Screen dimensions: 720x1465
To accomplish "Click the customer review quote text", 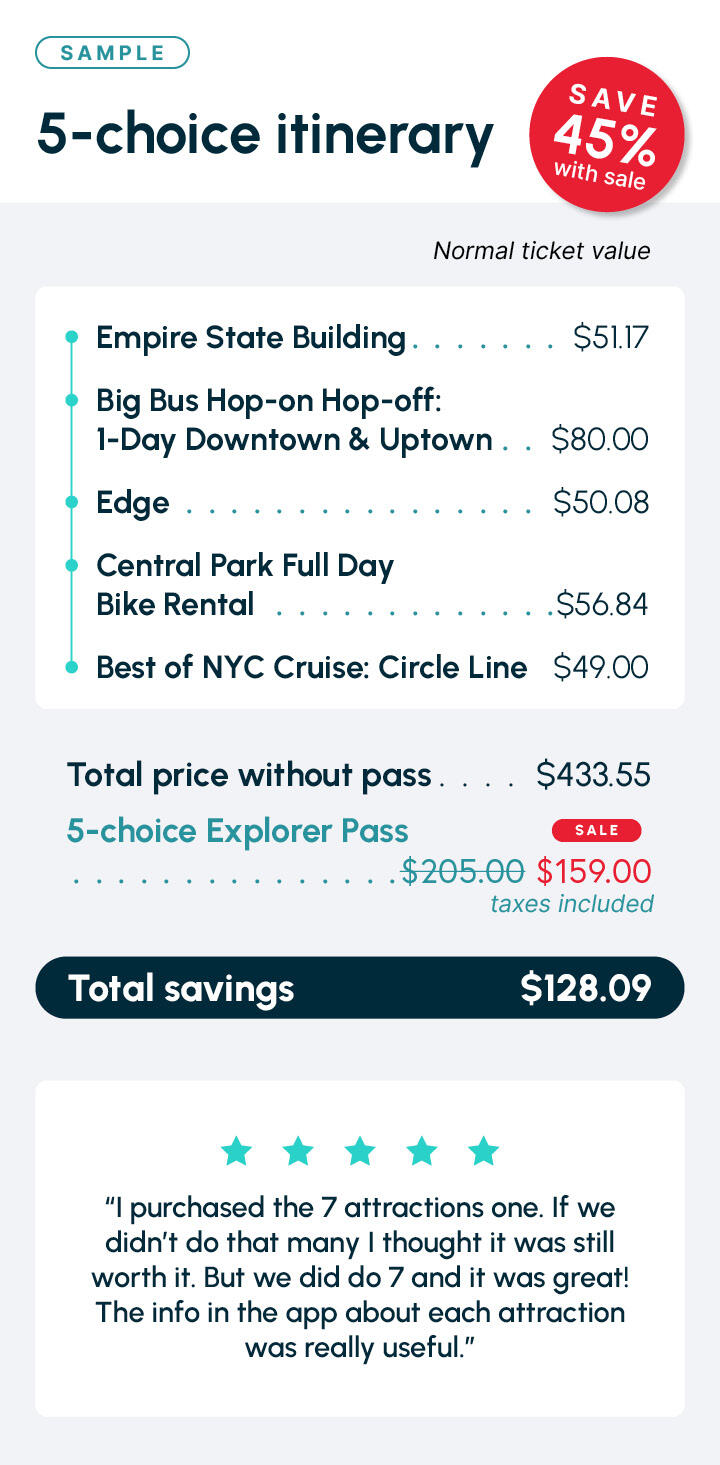I will (x=360, y=1277).
